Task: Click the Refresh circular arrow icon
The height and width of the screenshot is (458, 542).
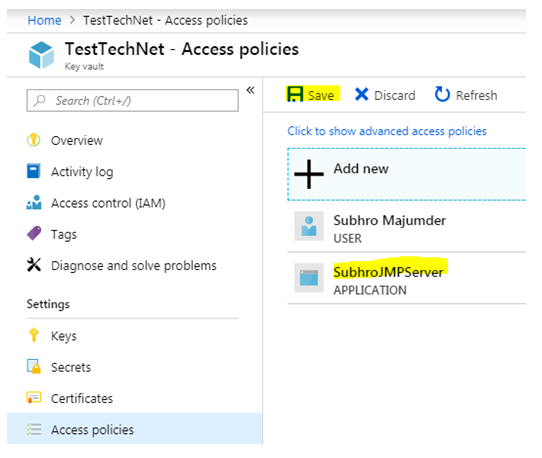Action: click(442, 94)
